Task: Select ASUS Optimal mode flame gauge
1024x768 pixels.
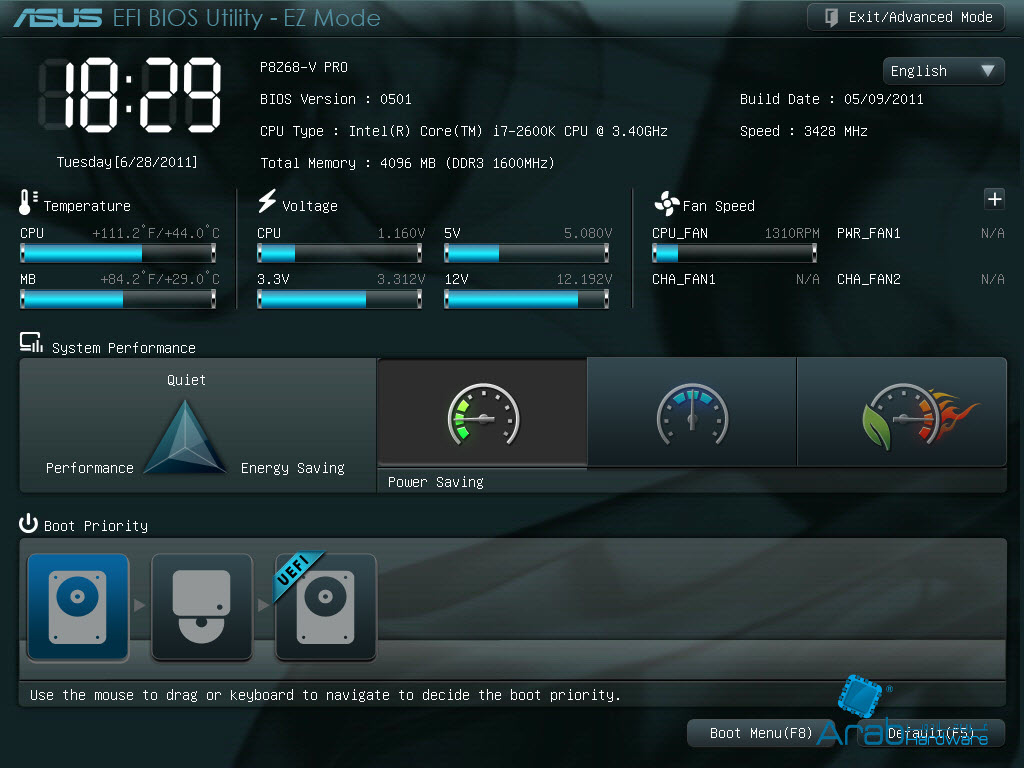Action: [x=902, y=413]
